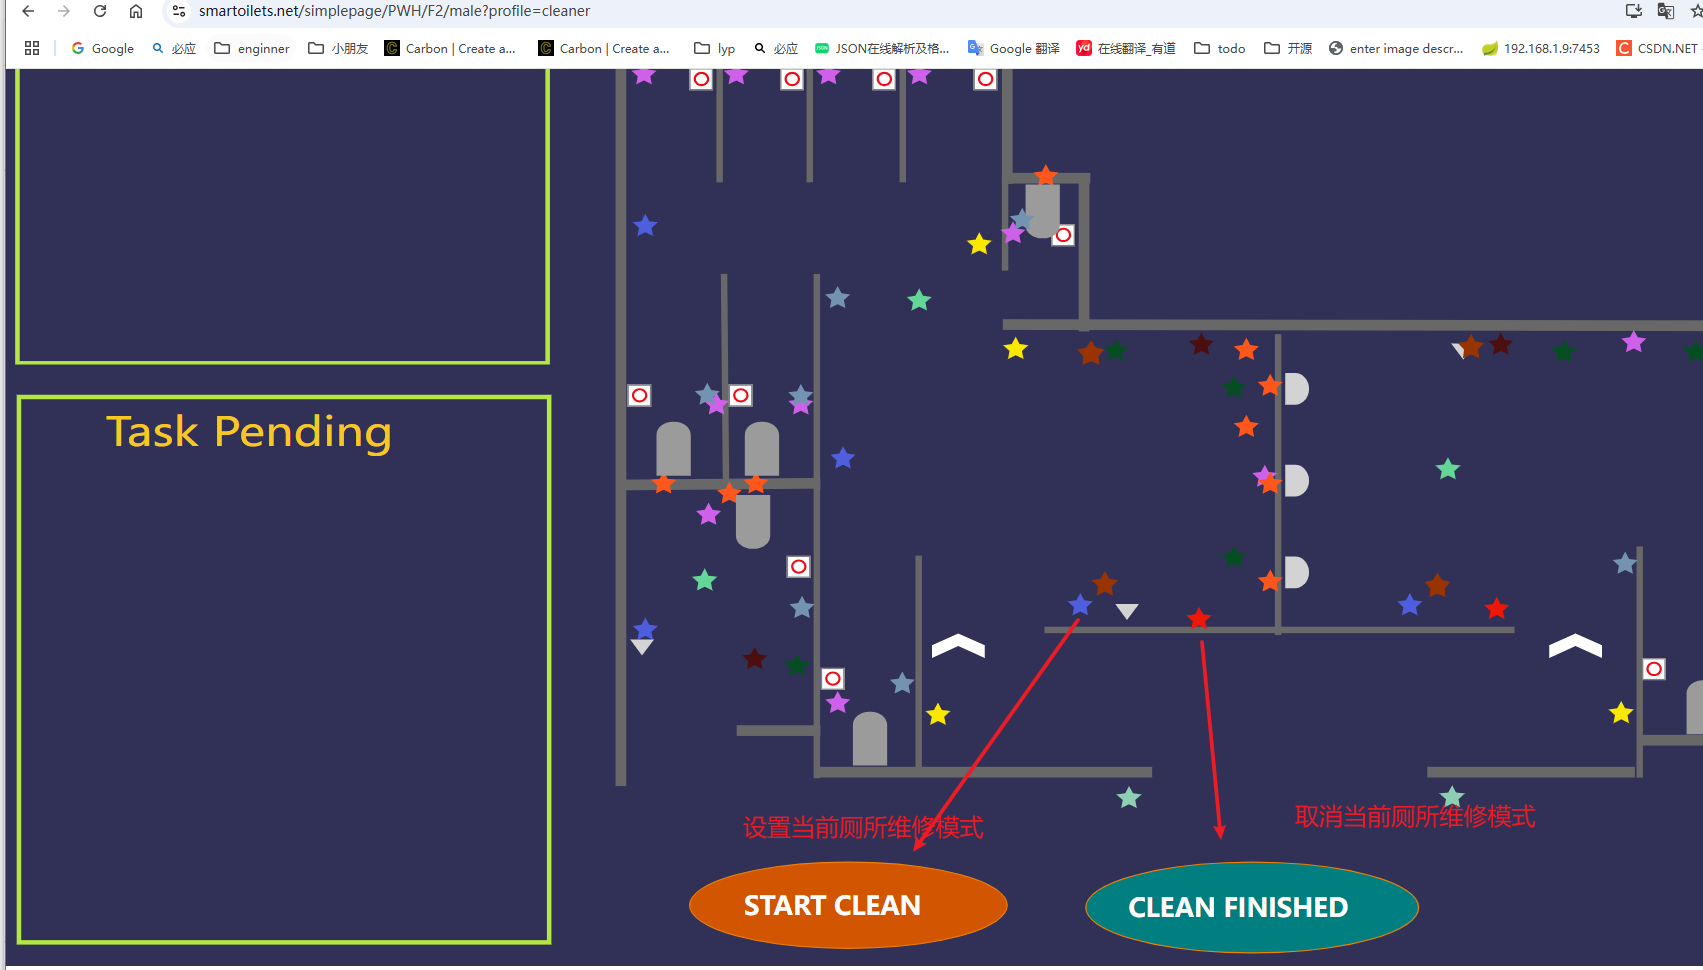Go back with the browser back arrow

(28, 11)
